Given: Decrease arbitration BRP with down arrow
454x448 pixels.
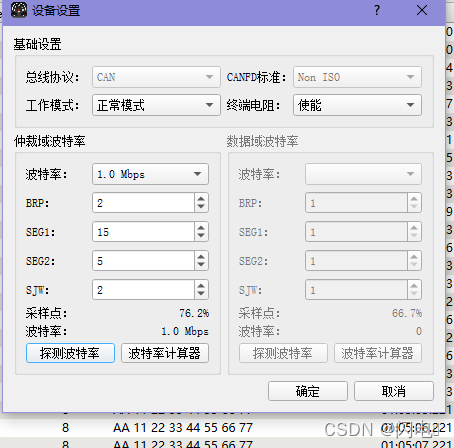Looking at the screenshot, I should [x=201, y=207].
